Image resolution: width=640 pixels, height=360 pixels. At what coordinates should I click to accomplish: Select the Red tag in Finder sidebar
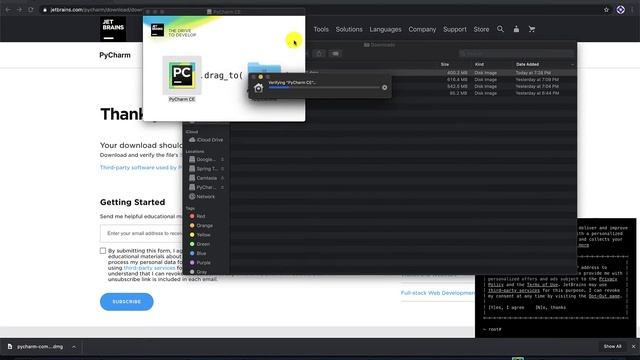point(197,216)
